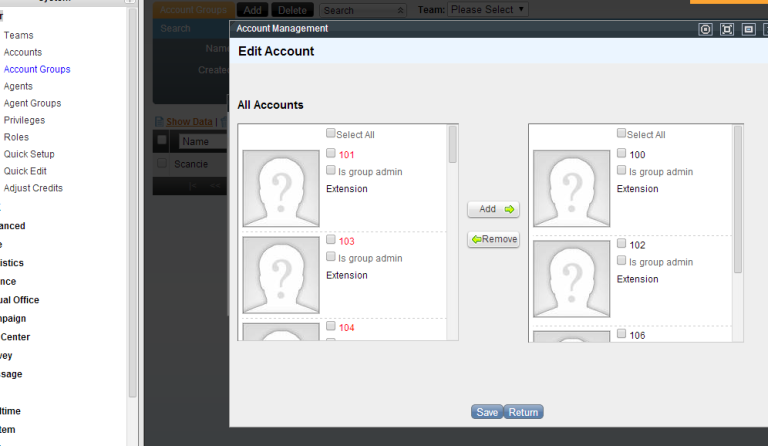The image size is (768, 446).
Task: Click the Return button
Action: pyautogui.click(x=523, y=412)
